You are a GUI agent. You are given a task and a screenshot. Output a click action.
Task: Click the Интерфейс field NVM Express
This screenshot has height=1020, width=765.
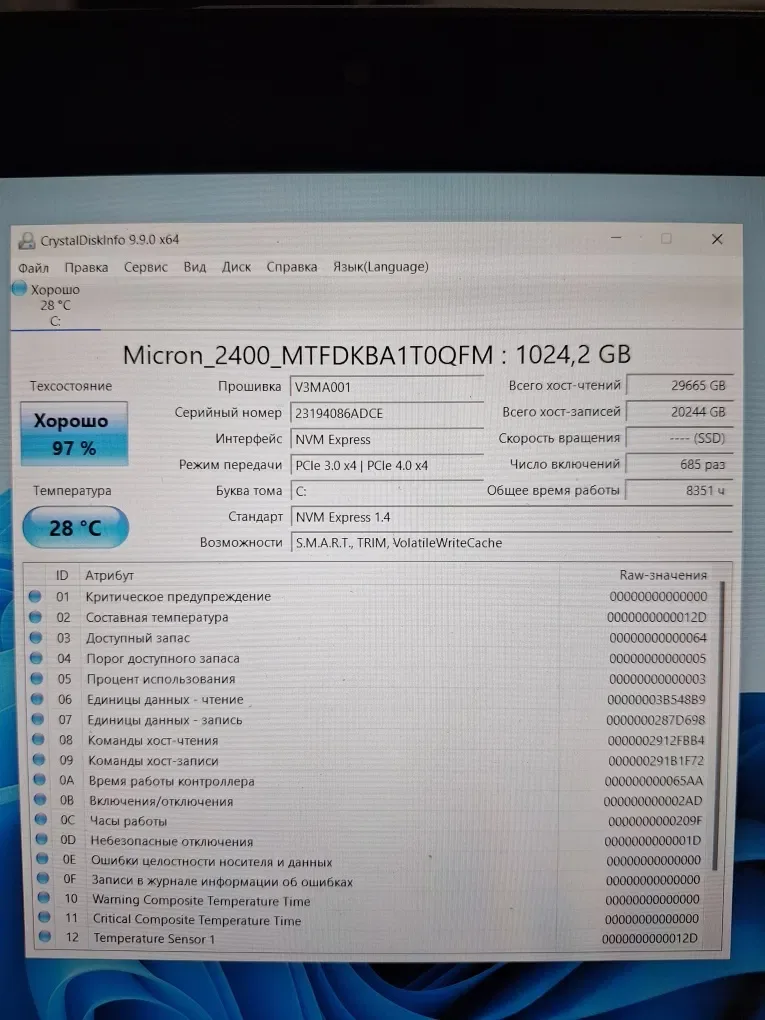(x=386, y=439)
